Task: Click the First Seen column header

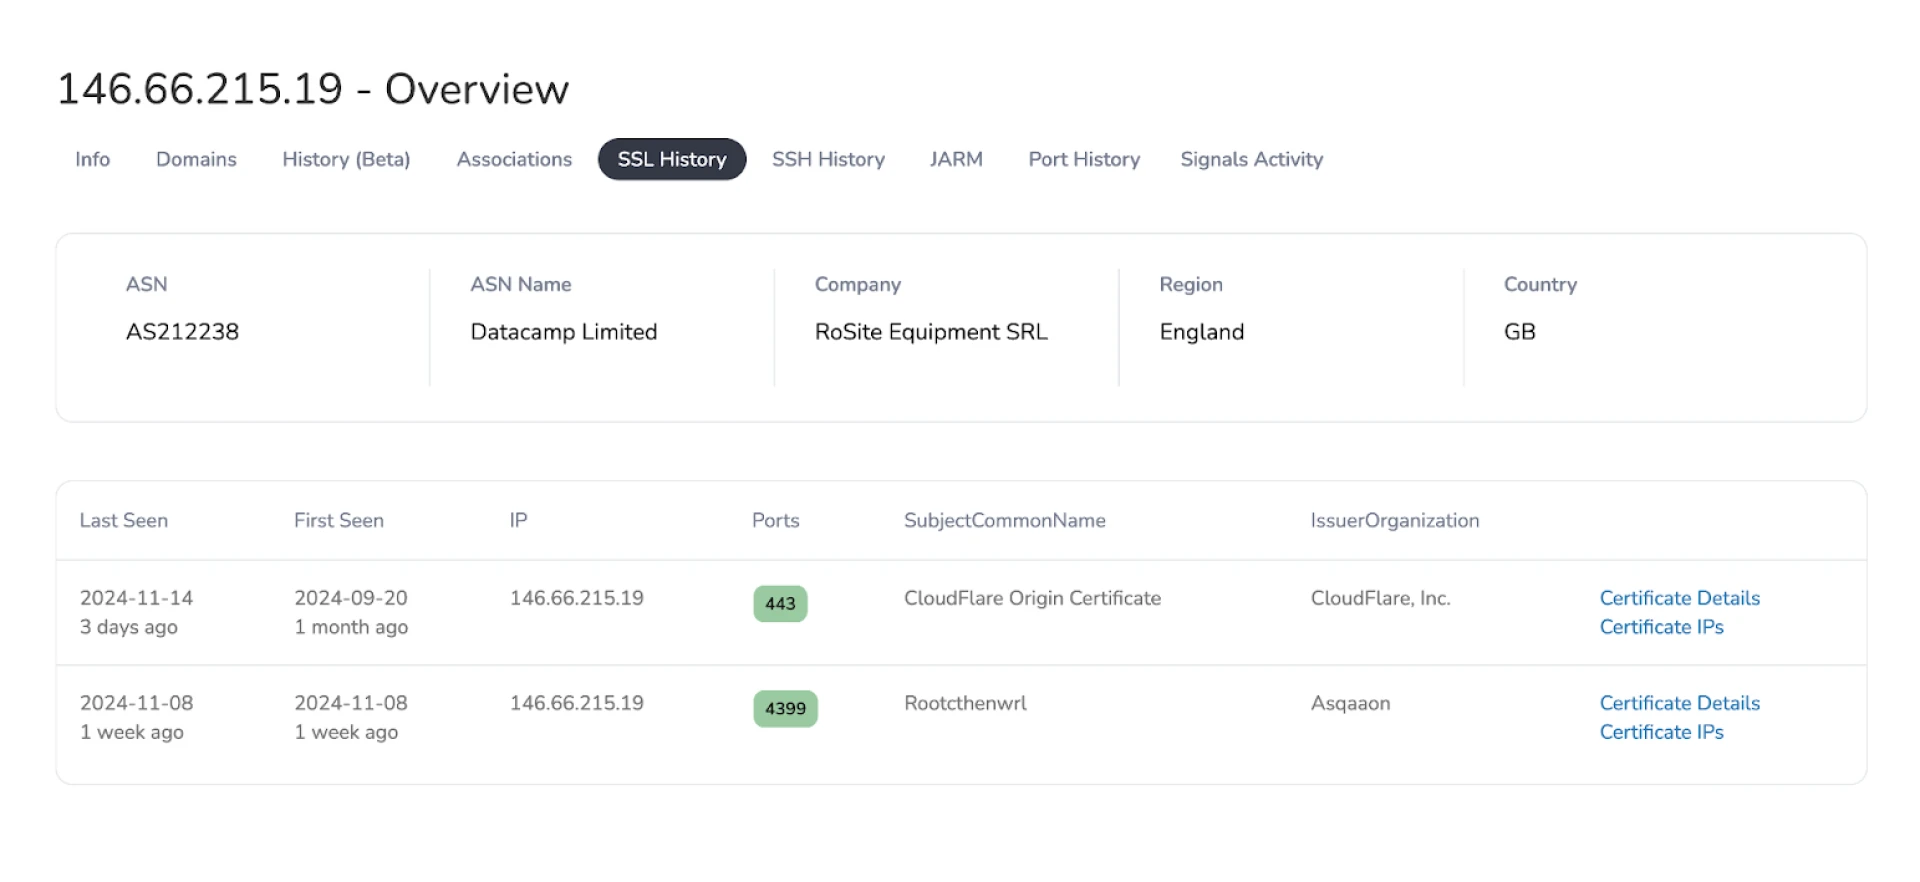Action: (x=338, y=520)
